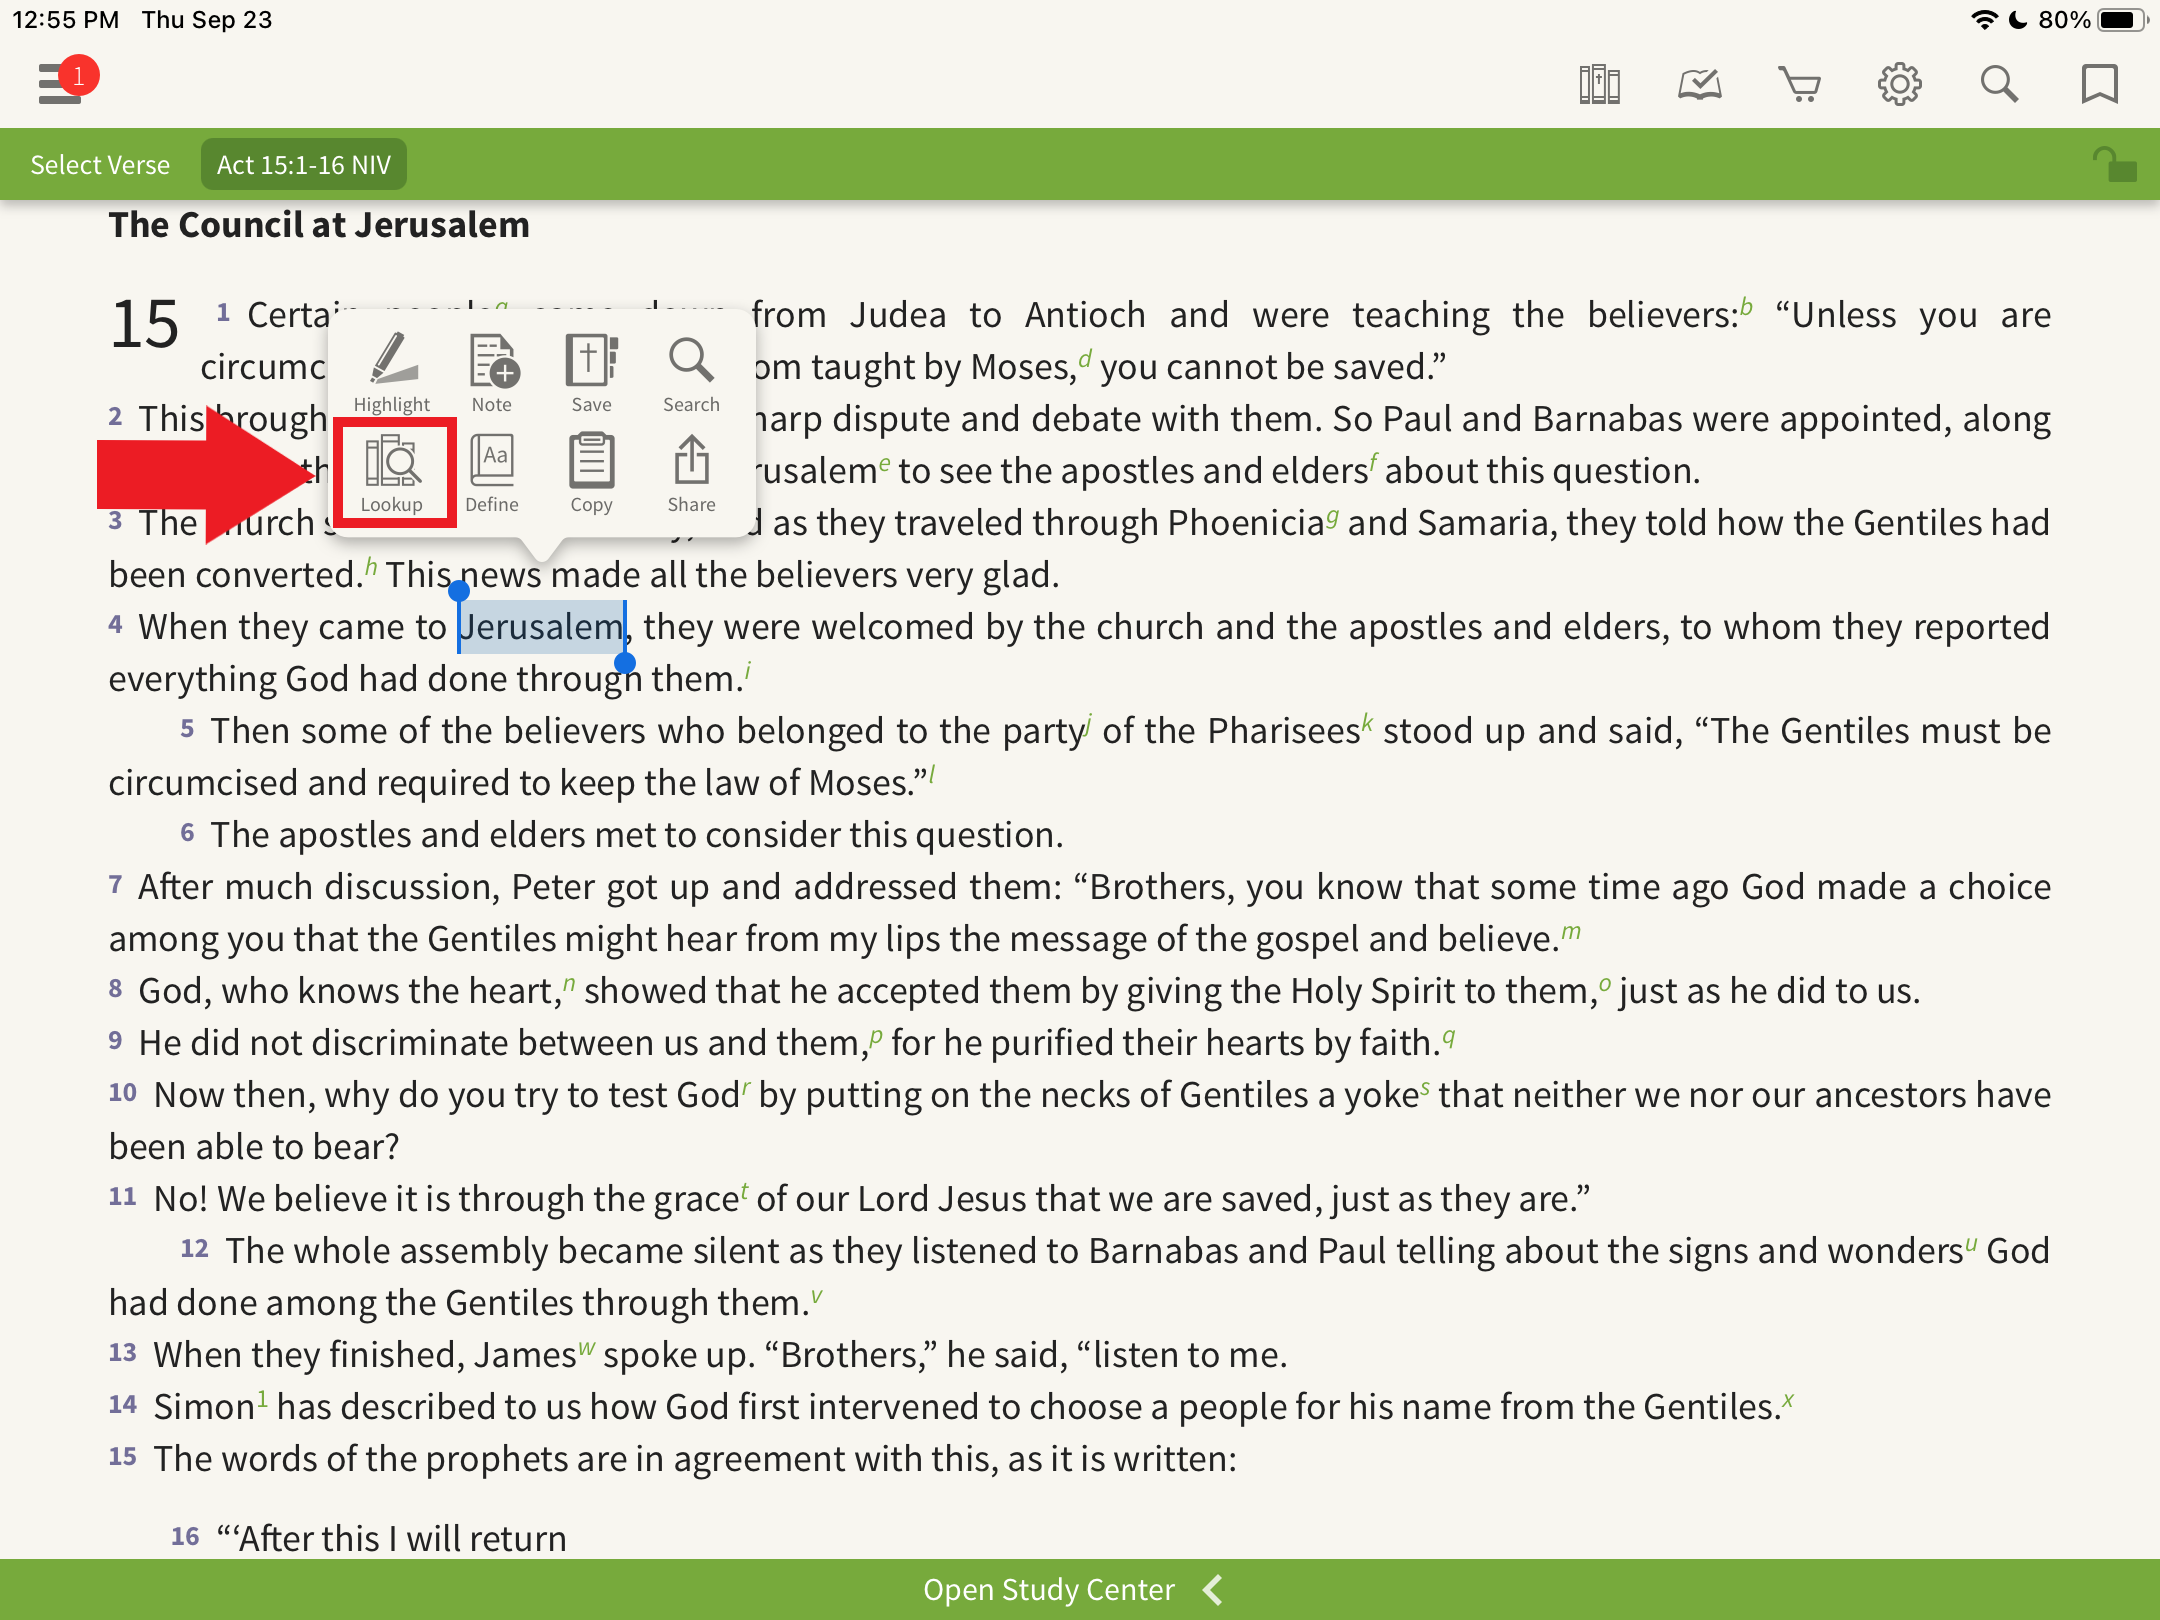2160x1620 pixels.
Task: Tap verse number 13
Action: point(122,1352)
